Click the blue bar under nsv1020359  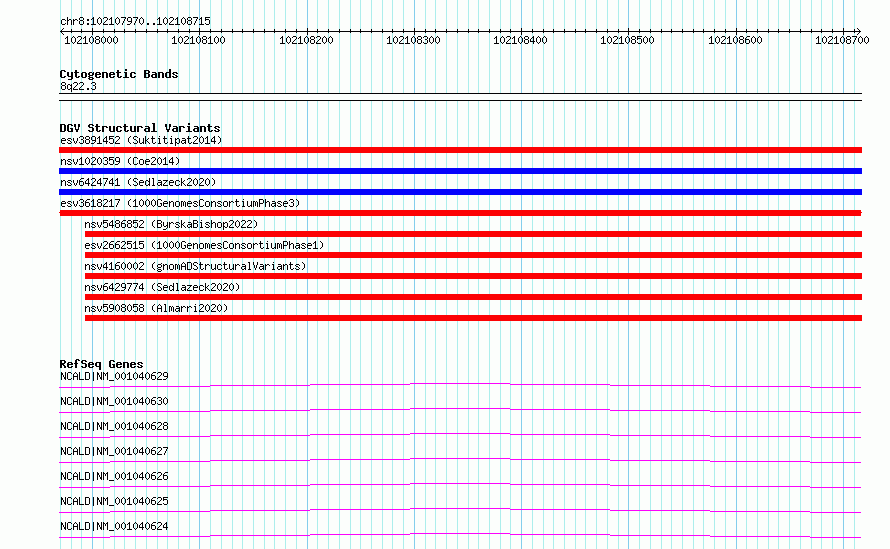click(460, 171)
